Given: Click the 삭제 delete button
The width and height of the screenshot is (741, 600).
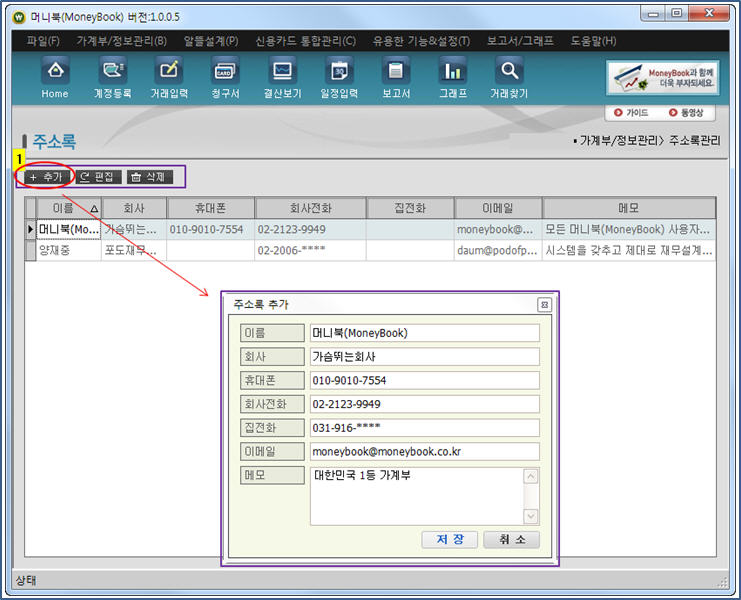Looking at the screenshot, I should coord(150,177).
